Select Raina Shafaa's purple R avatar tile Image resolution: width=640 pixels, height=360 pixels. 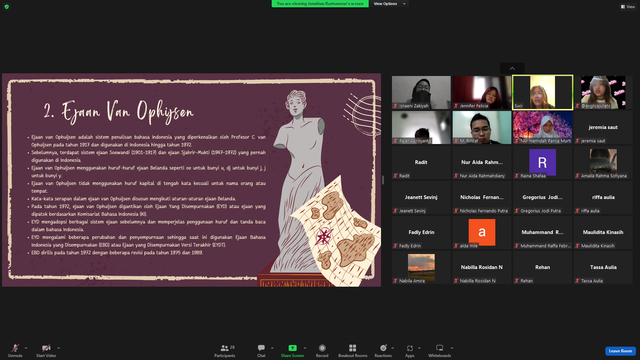542,162
